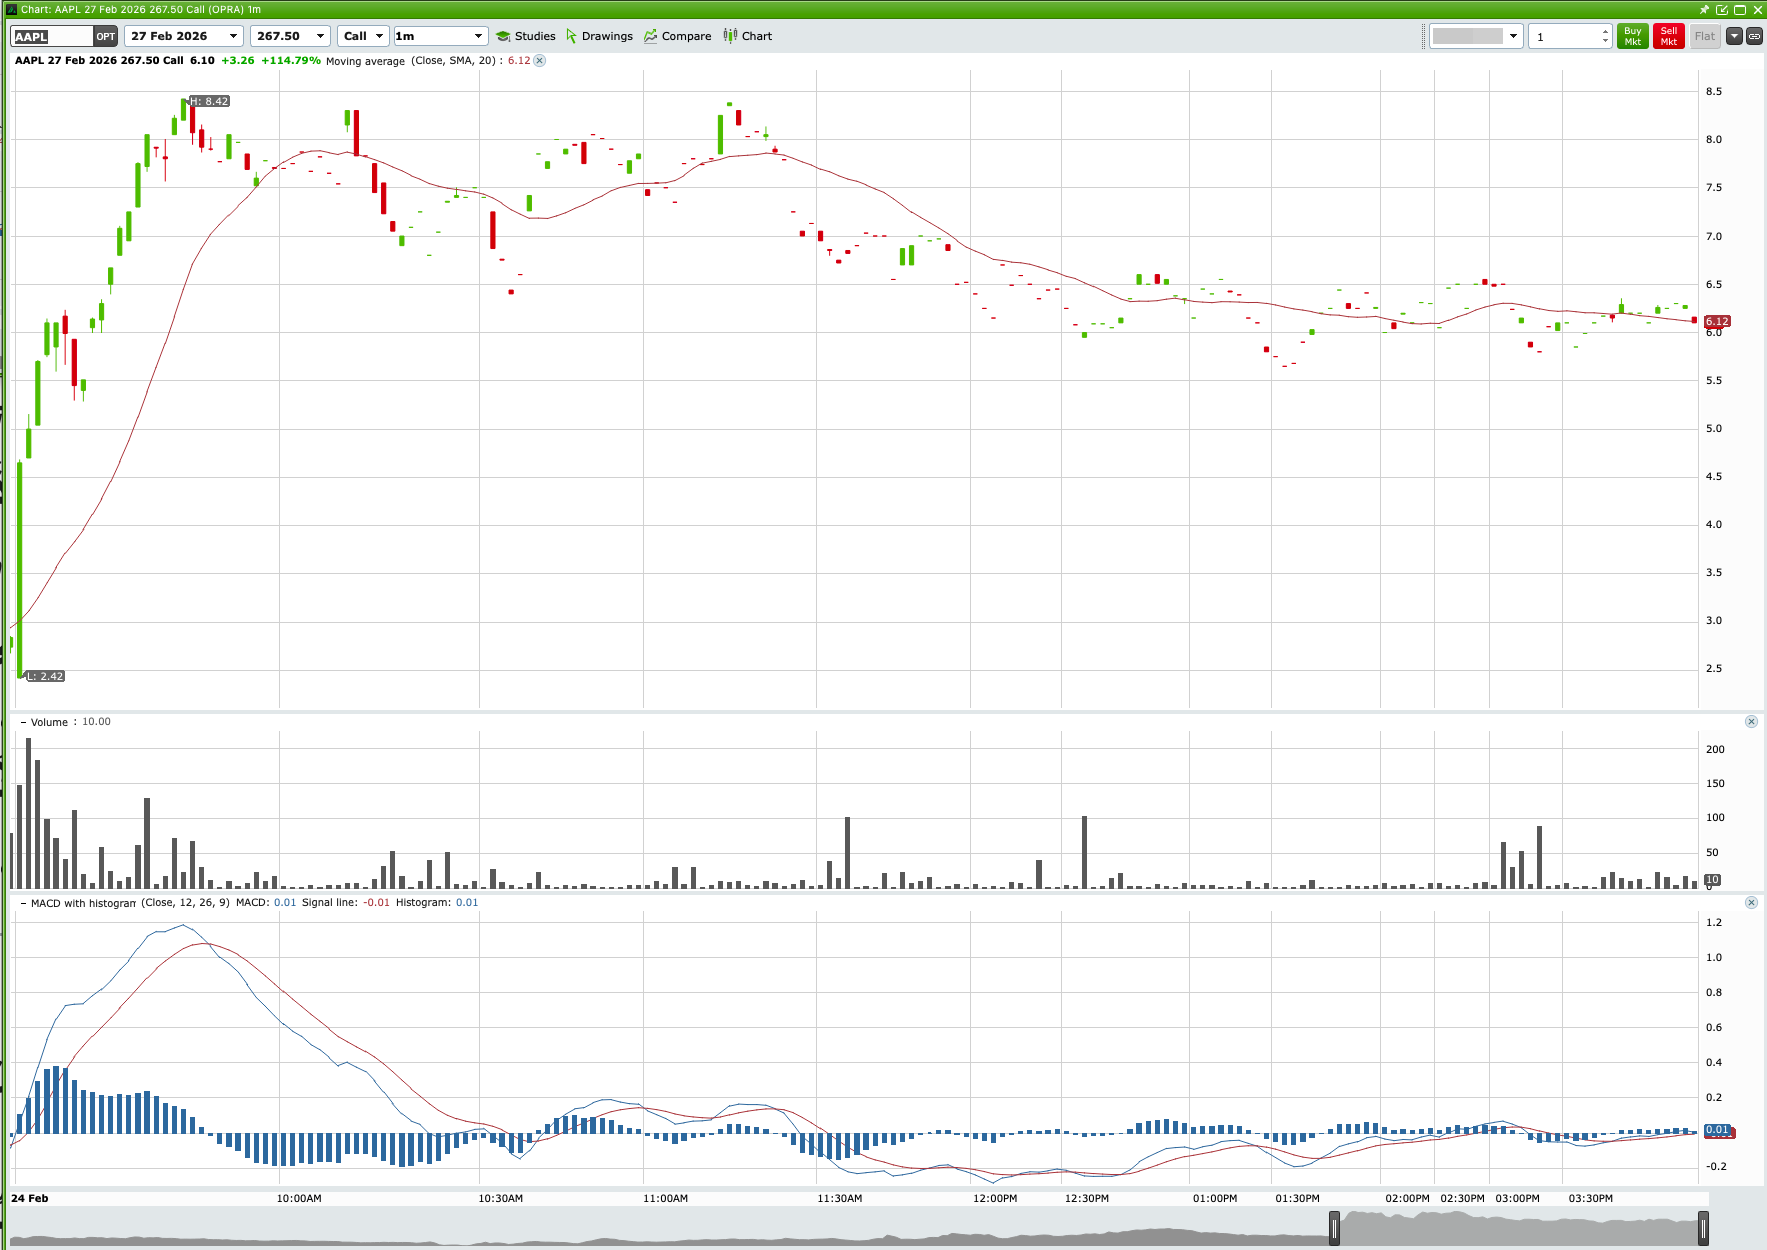Click the Buy Mkt button
Image resolution: width=1767 pixels, height=1250 pixels.
(1632, 36)
